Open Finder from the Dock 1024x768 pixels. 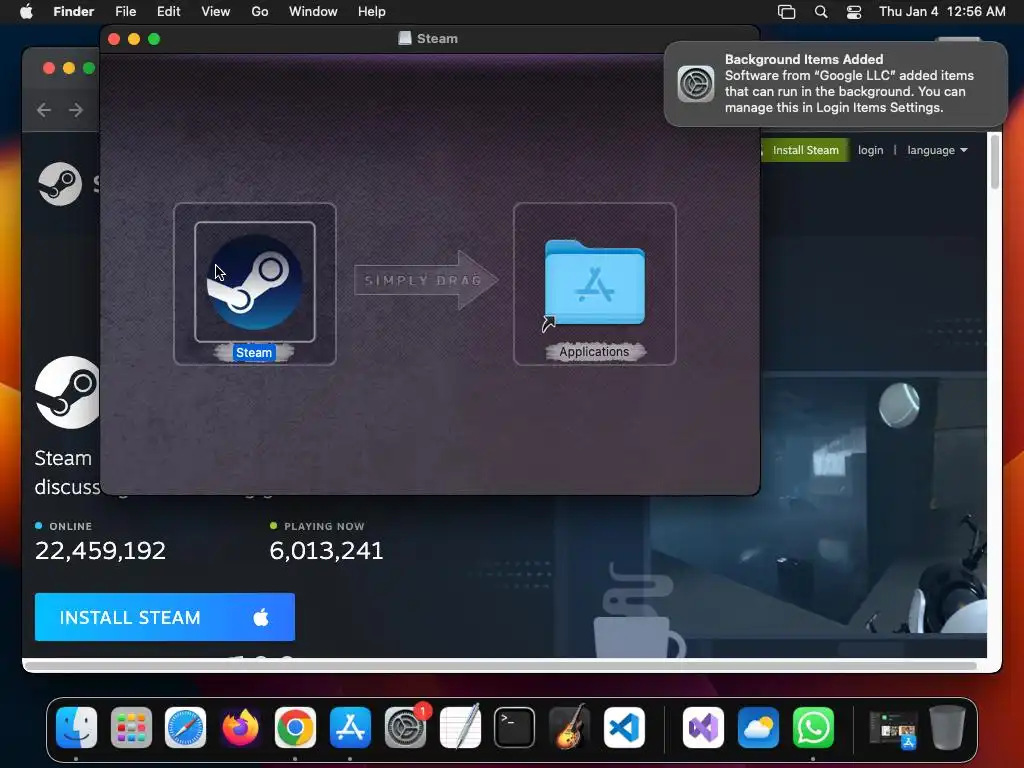[x=76, y=728]
